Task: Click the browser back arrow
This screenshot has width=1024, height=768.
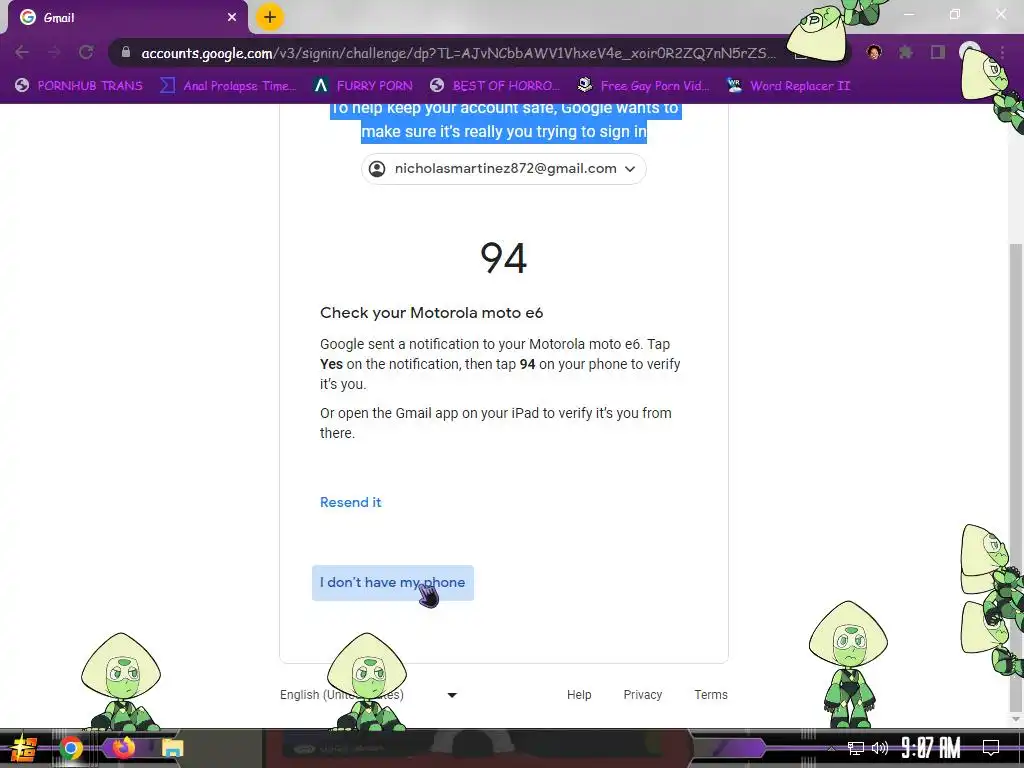Action: [x=22, y=52]
